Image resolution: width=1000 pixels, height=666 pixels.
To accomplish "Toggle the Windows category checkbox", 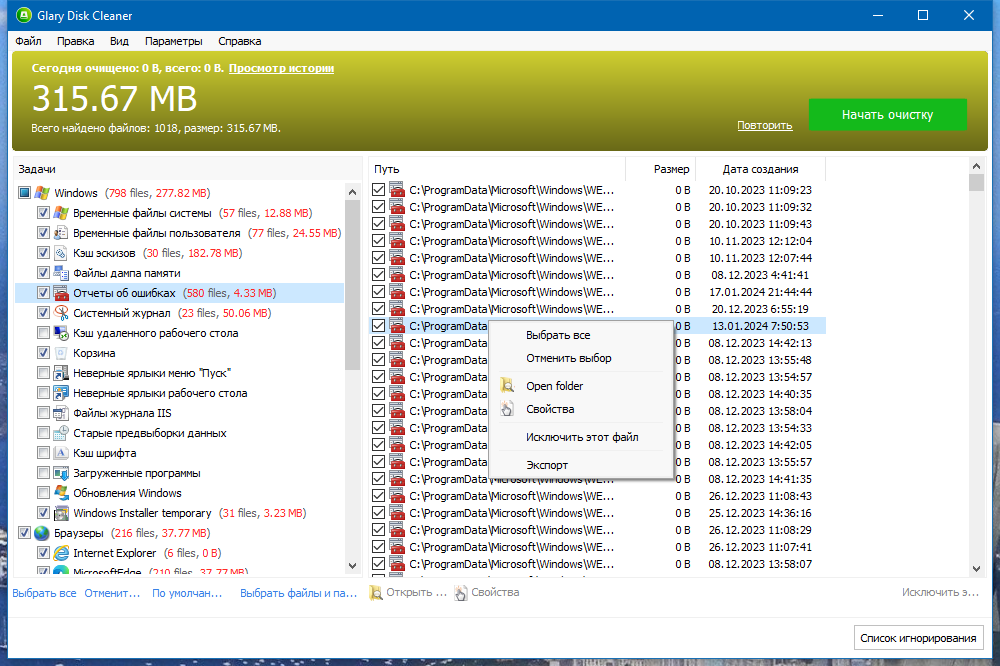I will coord(24,193).
